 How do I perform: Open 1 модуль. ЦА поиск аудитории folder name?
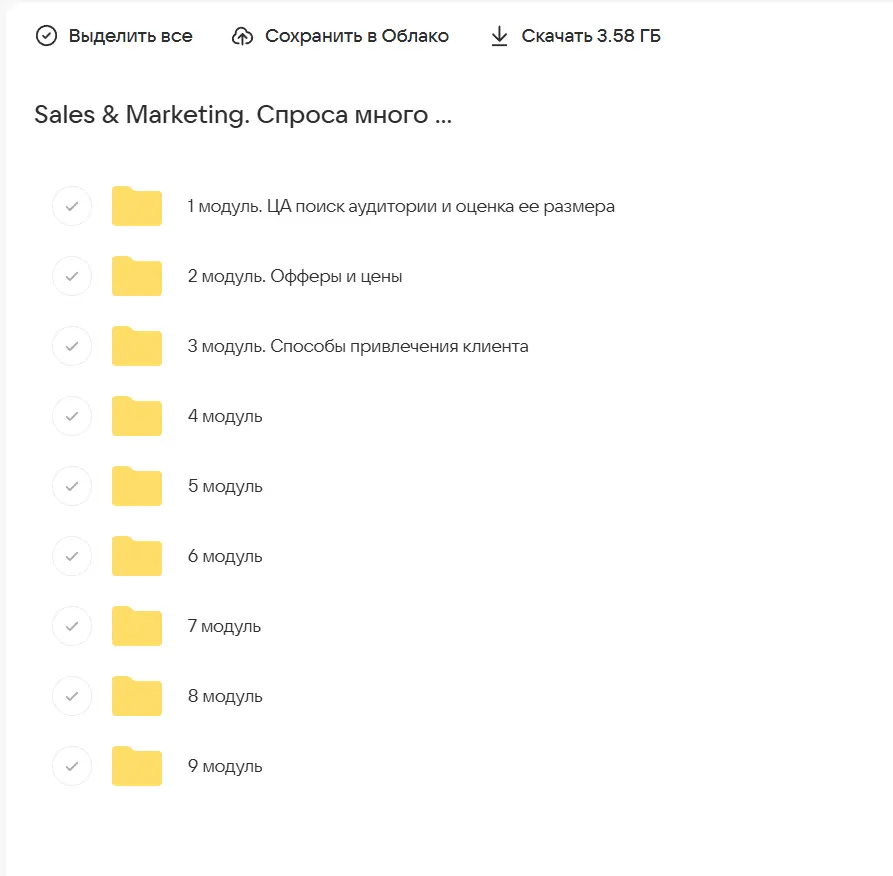401,207
